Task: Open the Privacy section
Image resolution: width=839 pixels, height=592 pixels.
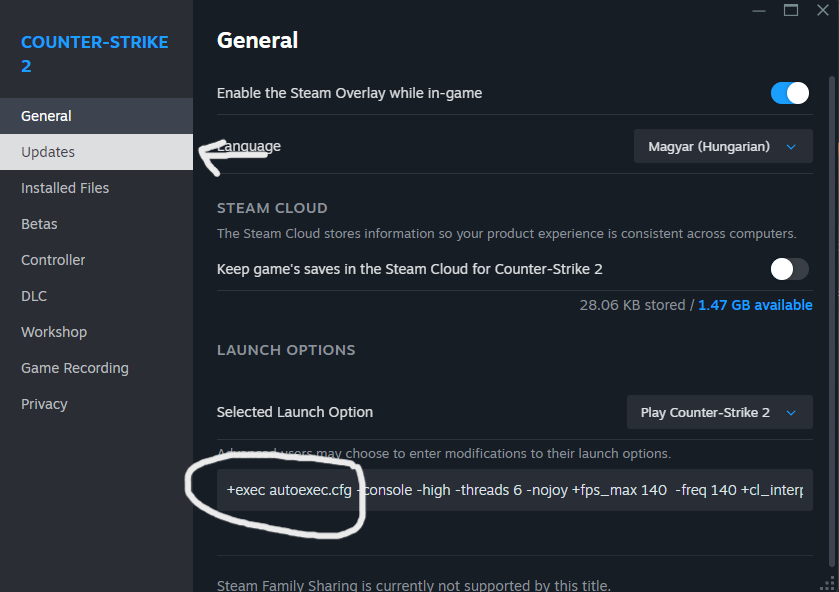Action: [x=96, y=404]
